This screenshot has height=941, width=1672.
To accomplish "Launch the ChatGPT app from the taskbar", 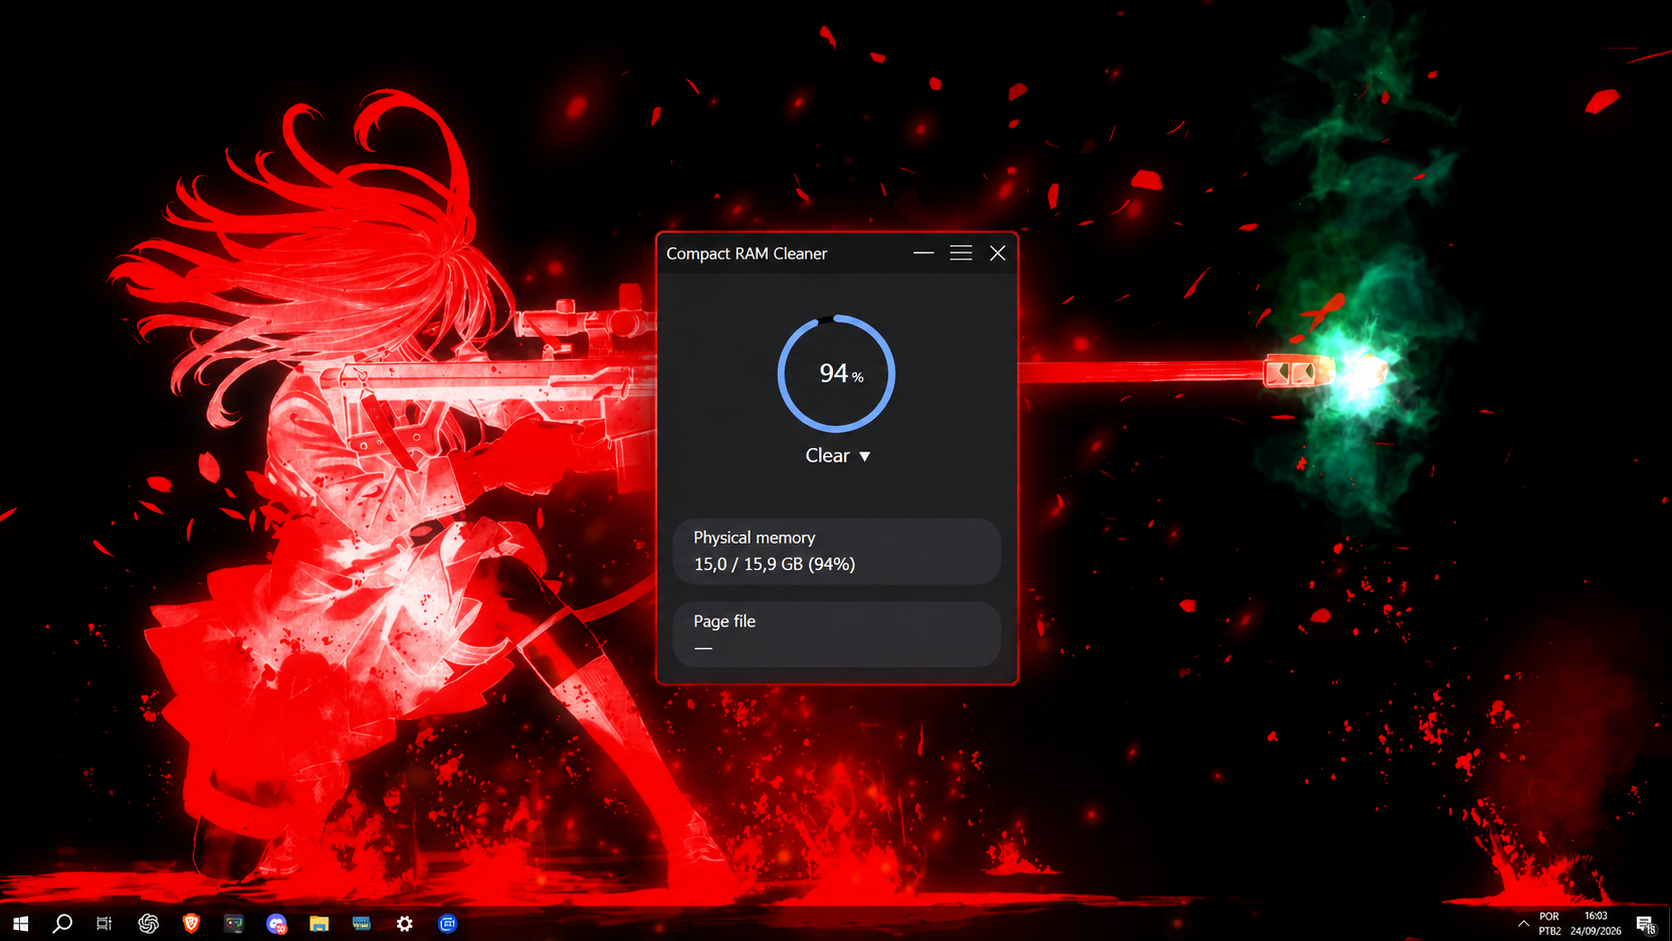I will [x=148, y=923].
